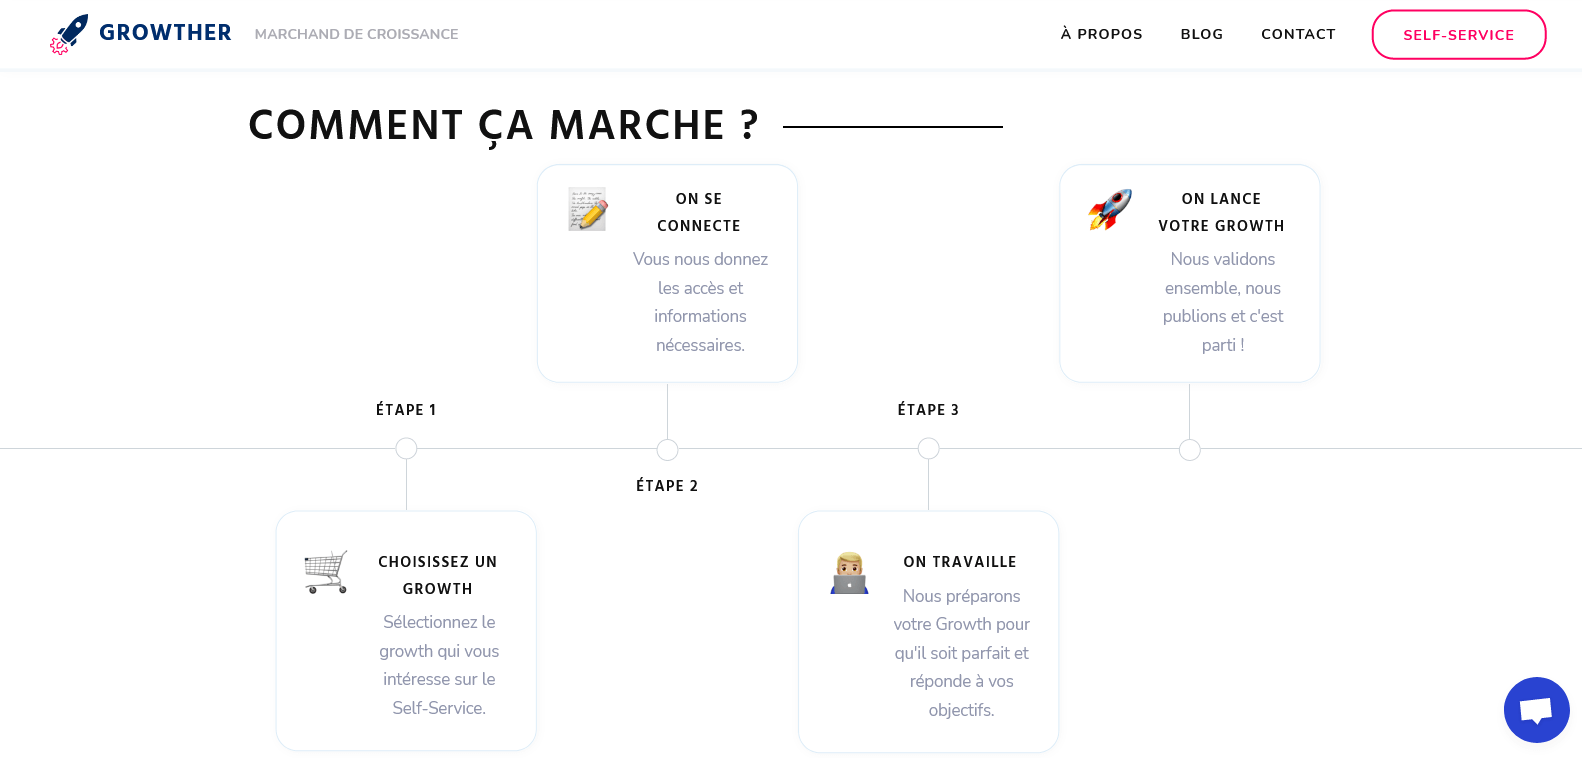Select the Étape 2 timeline dot
The image size is (1582, 758).
[x=667, y=450]
